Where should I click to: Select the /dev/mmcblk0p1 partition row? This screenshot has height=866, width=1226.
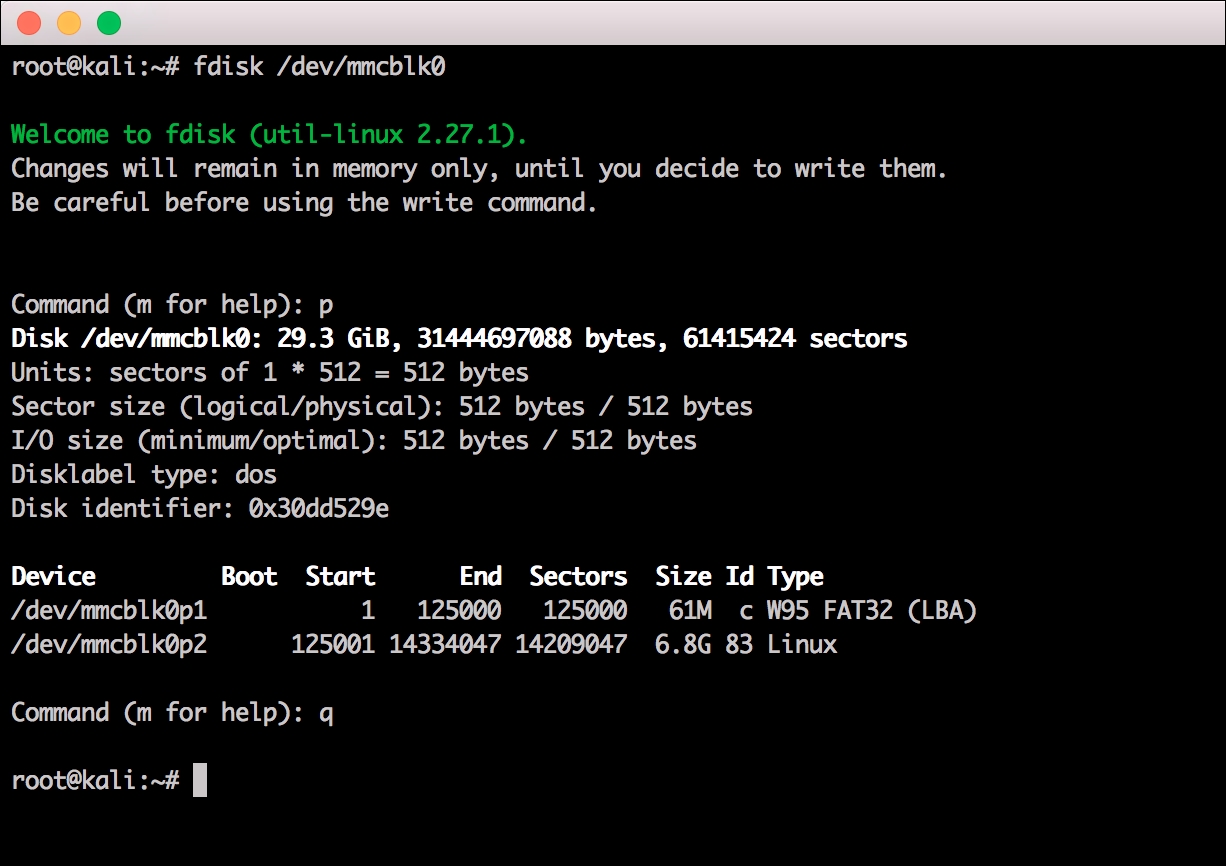(x=110, y=610)
